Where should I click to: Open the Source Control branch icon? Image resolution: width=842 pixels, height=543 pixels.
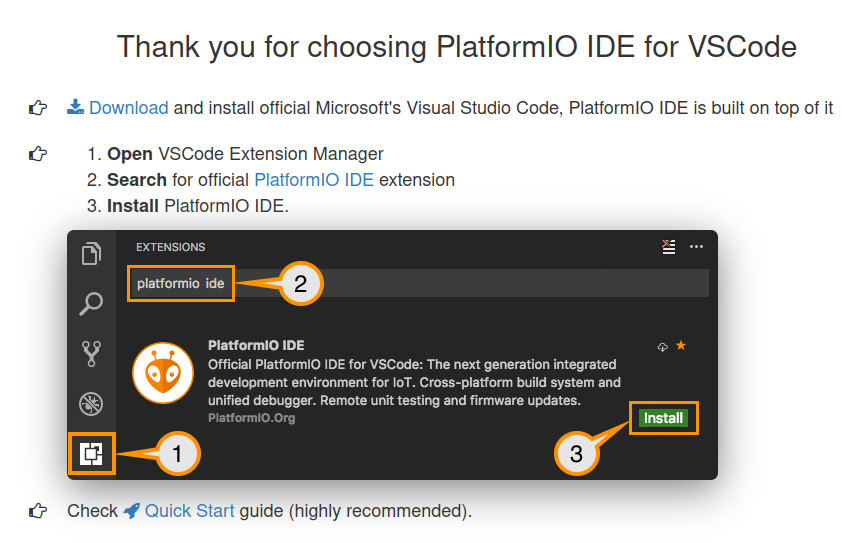(91, 353)
